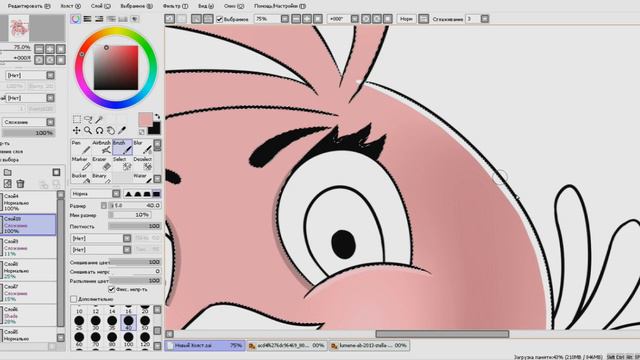Select the AirBrush tool
The image size is (640, 360).
coord(102,147)
